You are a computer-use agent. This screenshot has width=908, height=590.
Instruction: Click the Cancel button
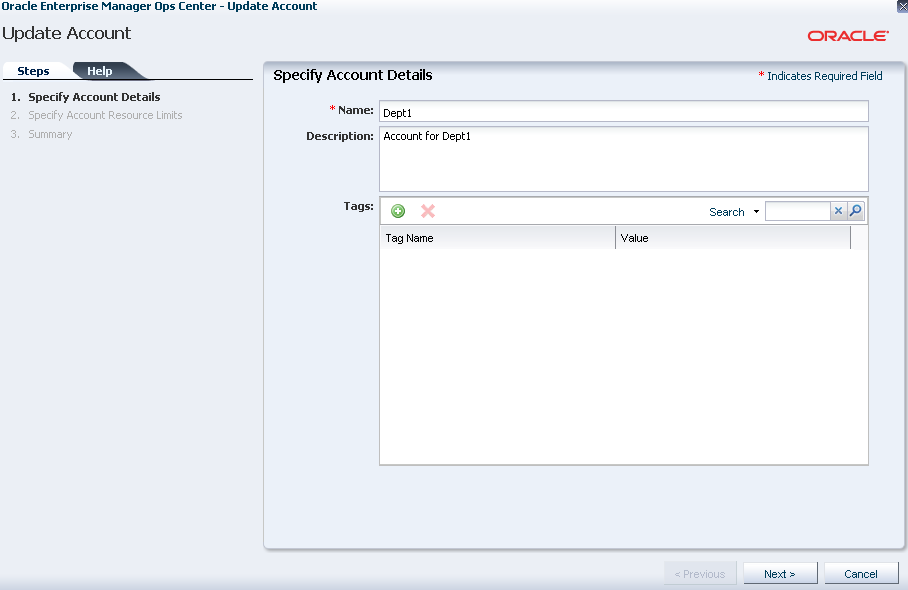[x=861, y=574]
